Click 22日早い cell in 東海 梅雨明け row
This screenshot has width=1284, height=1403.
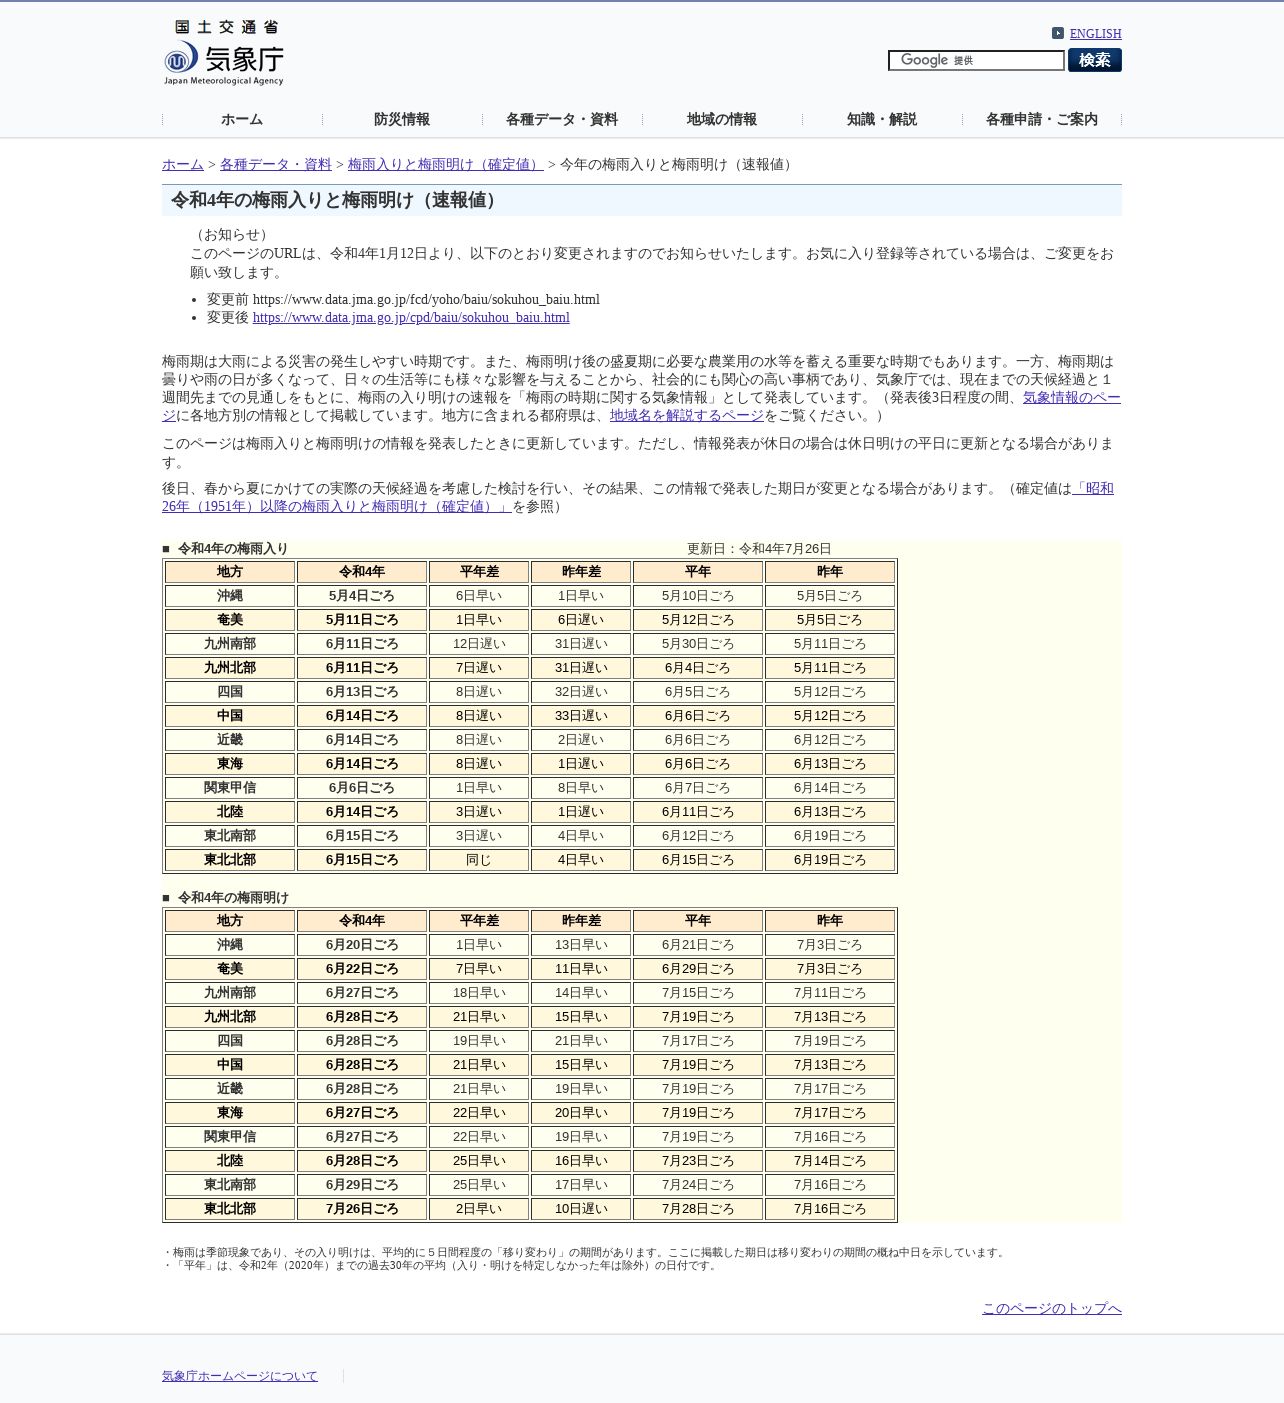pos(479,1113)
